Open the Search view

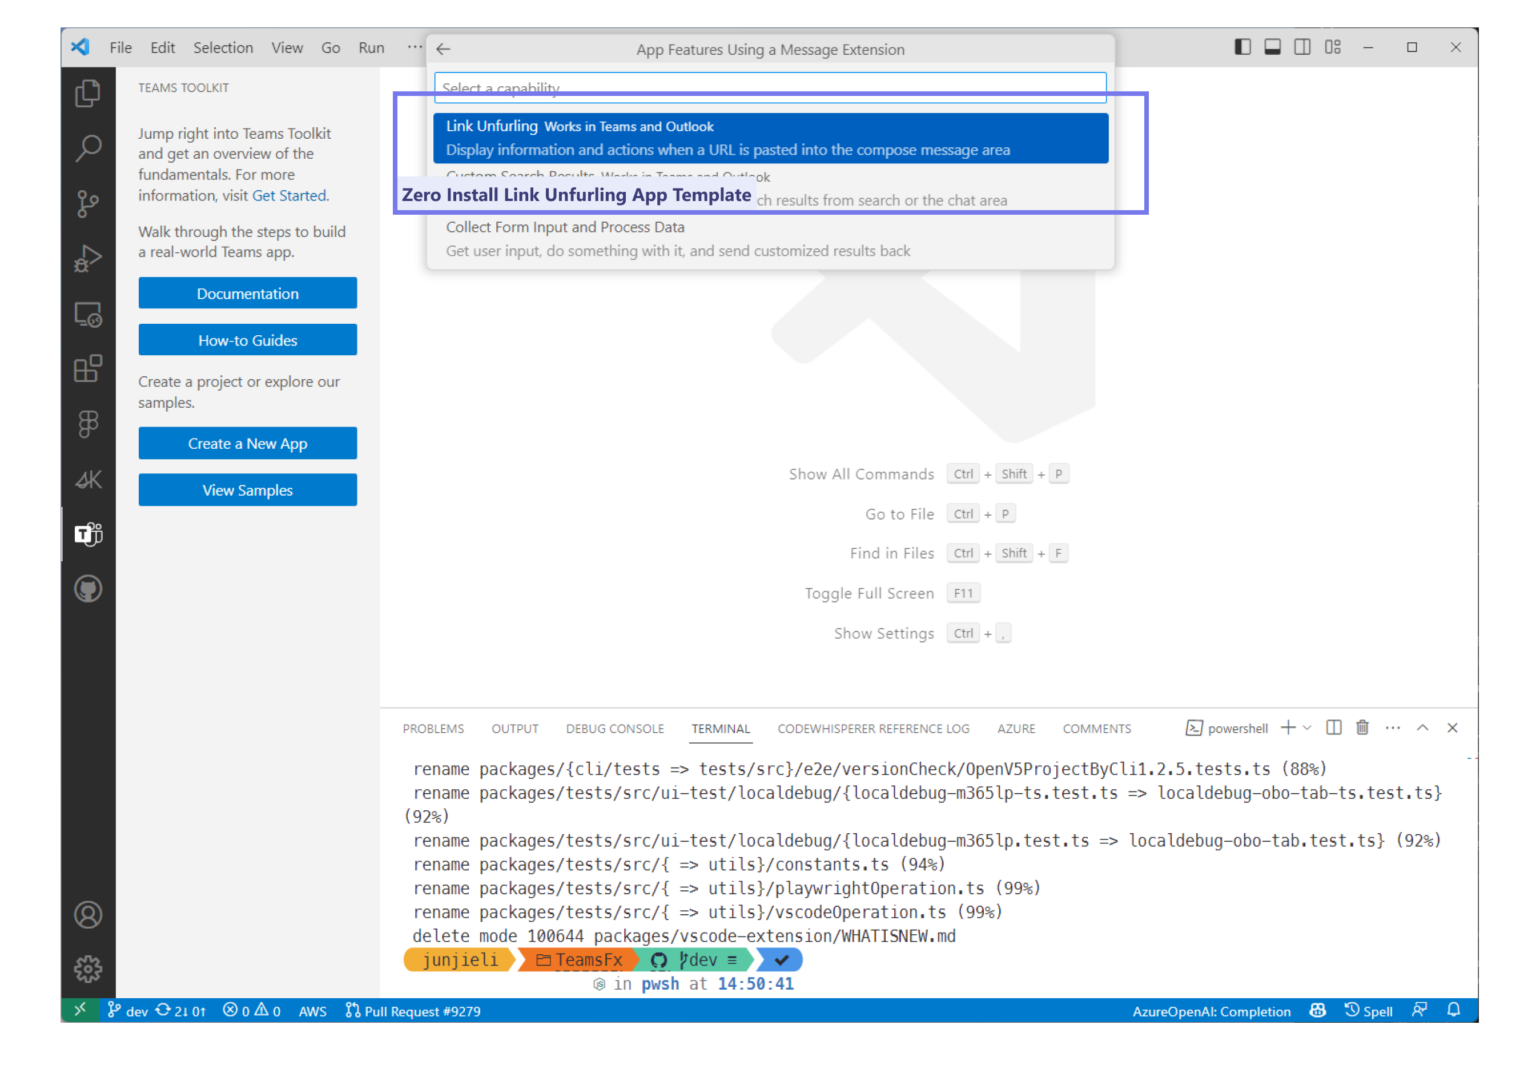pyautogui.click(x=88, y=148)
